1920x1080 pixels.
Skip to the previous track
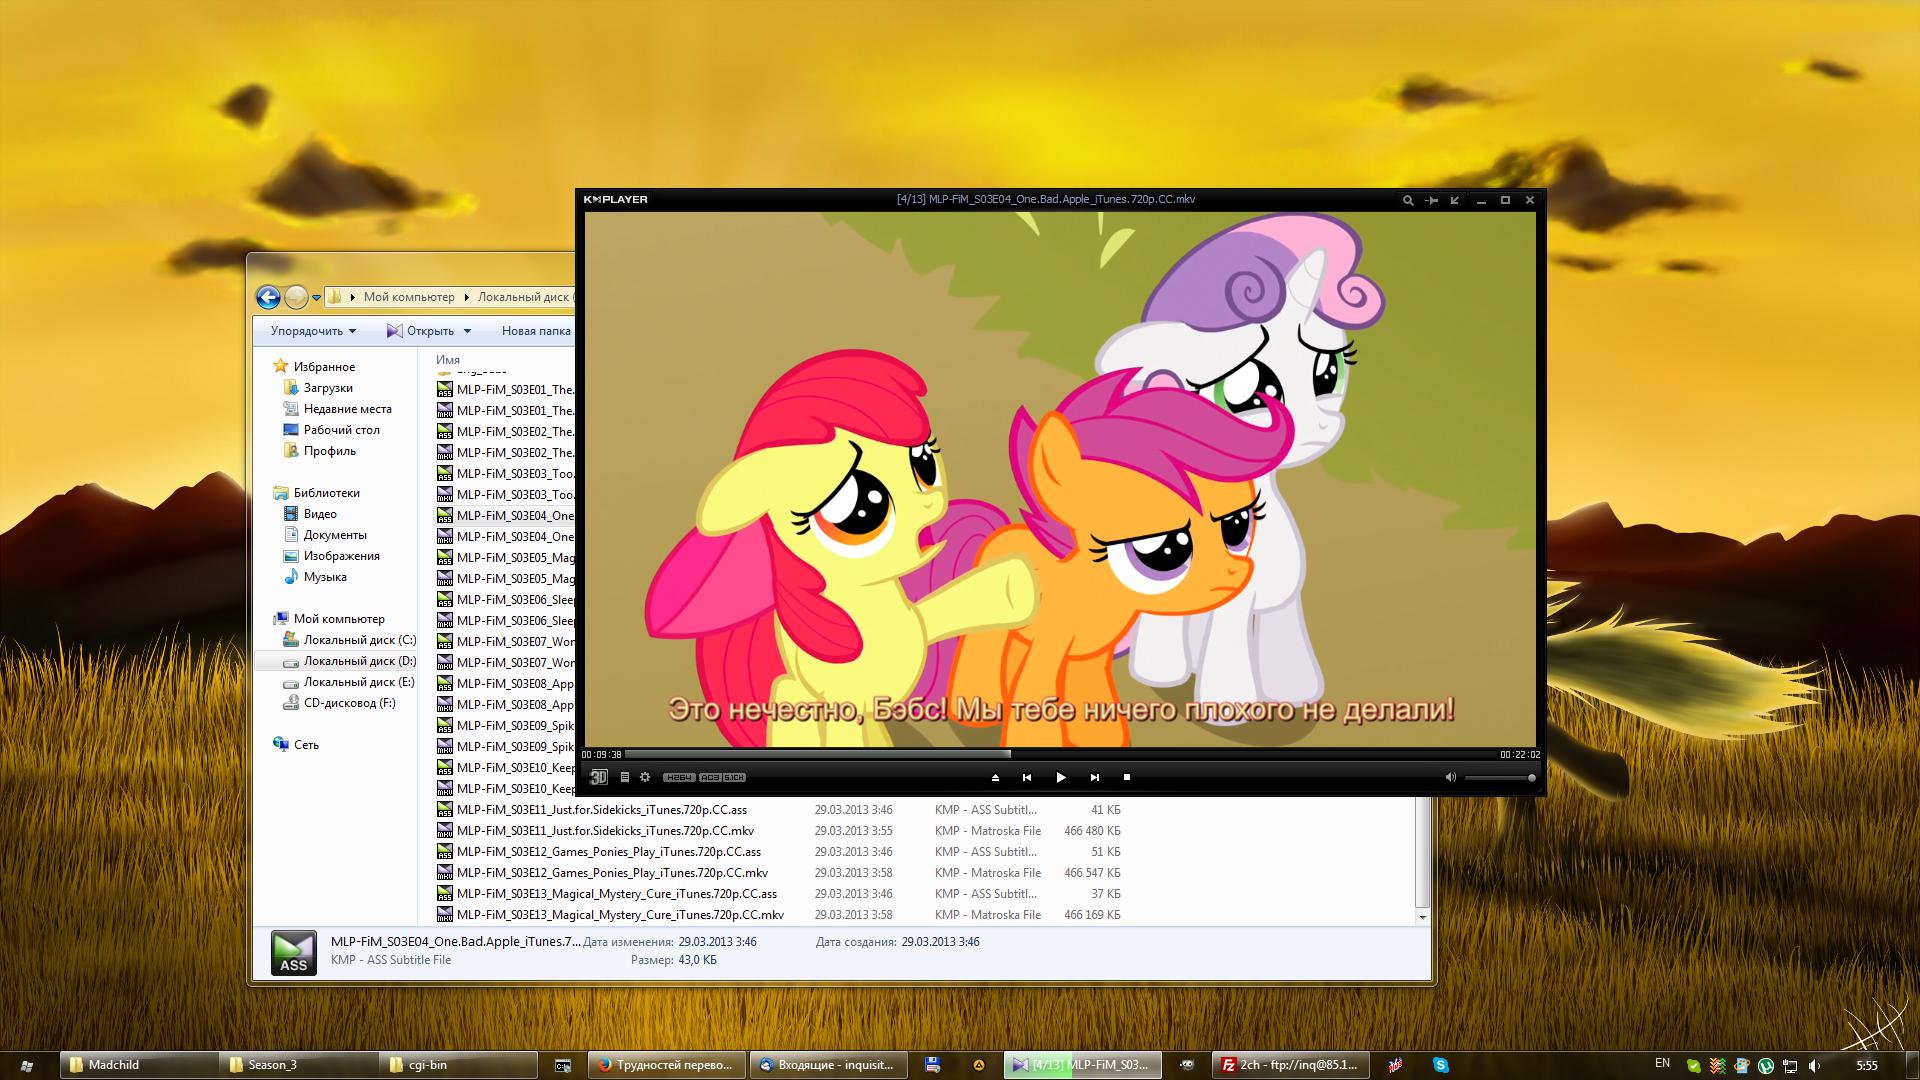tap(1026, 777)
